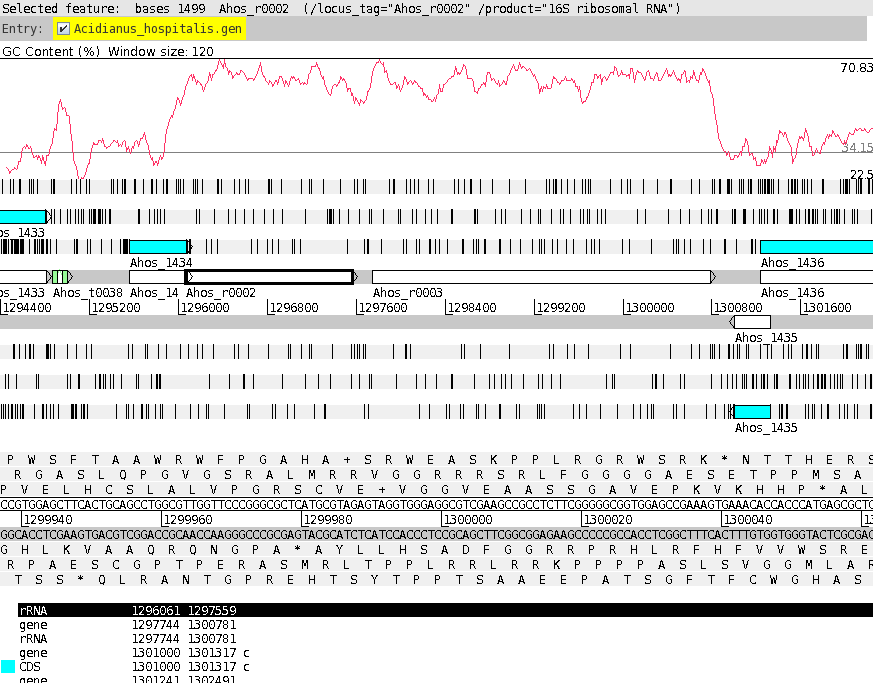
Task: Toggle the Acidianus_hospitalis.gen entry checkbox
Action: 64,29
